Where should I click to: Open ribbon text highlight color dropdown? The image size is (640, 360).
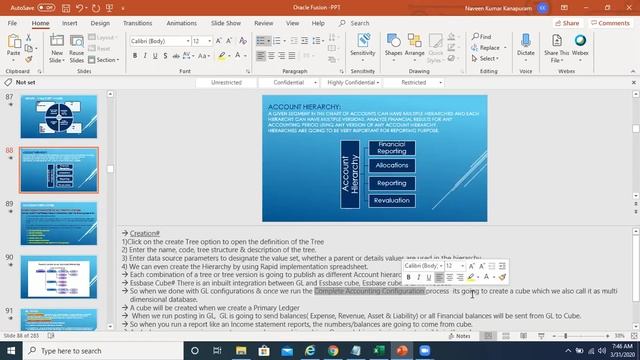(x=229, y=56)
